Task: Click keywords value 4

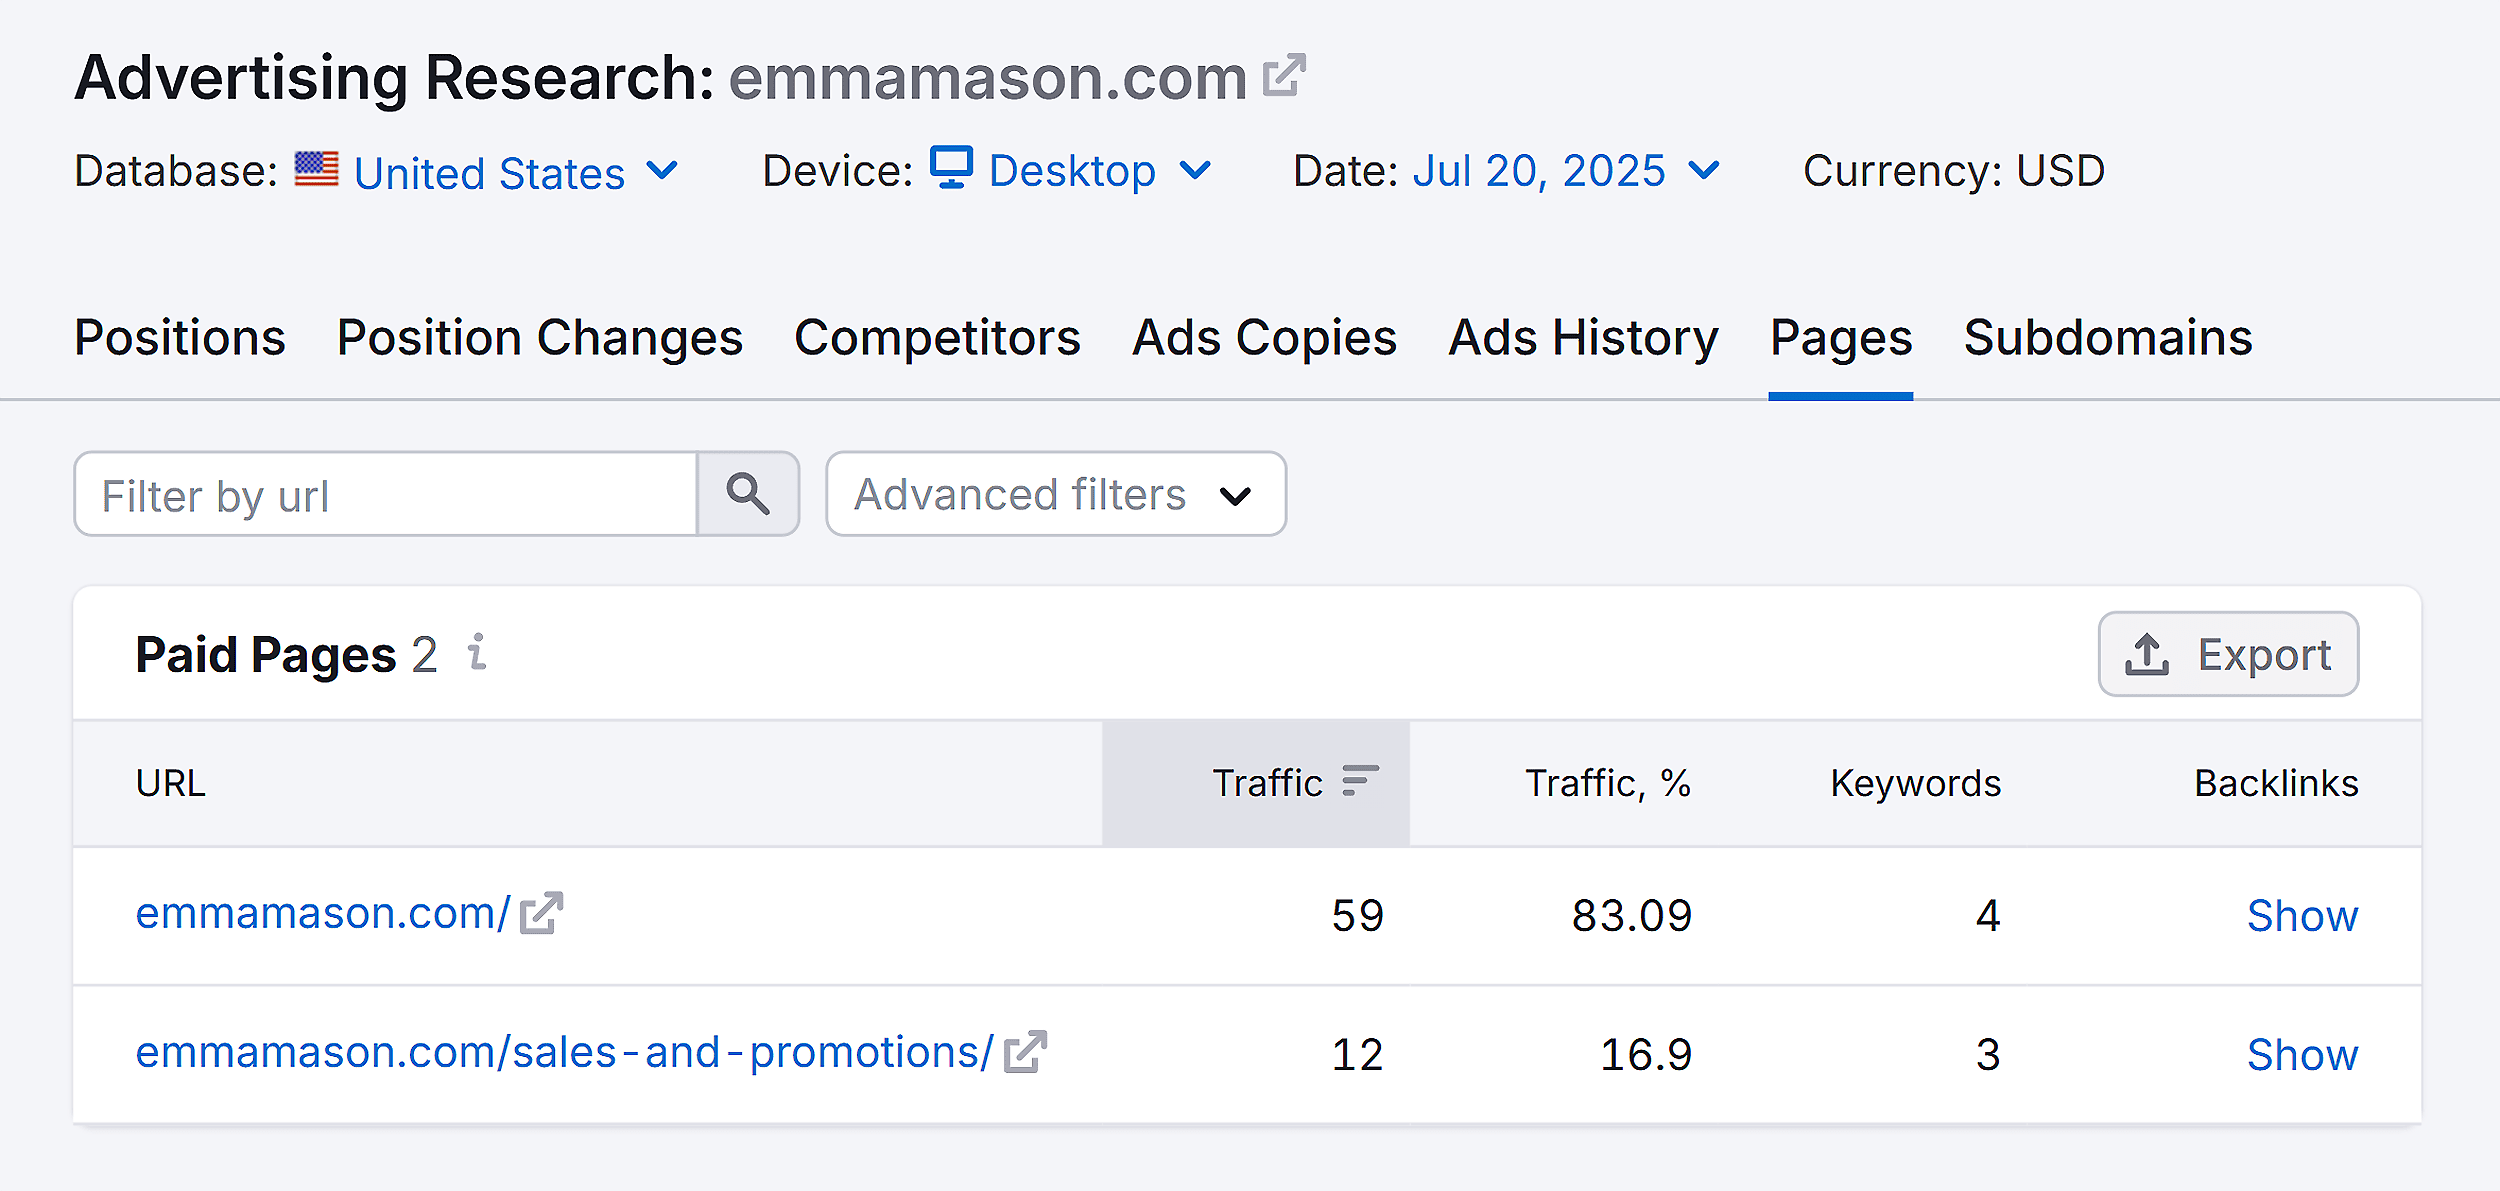Action: (x=1988, y=915)
